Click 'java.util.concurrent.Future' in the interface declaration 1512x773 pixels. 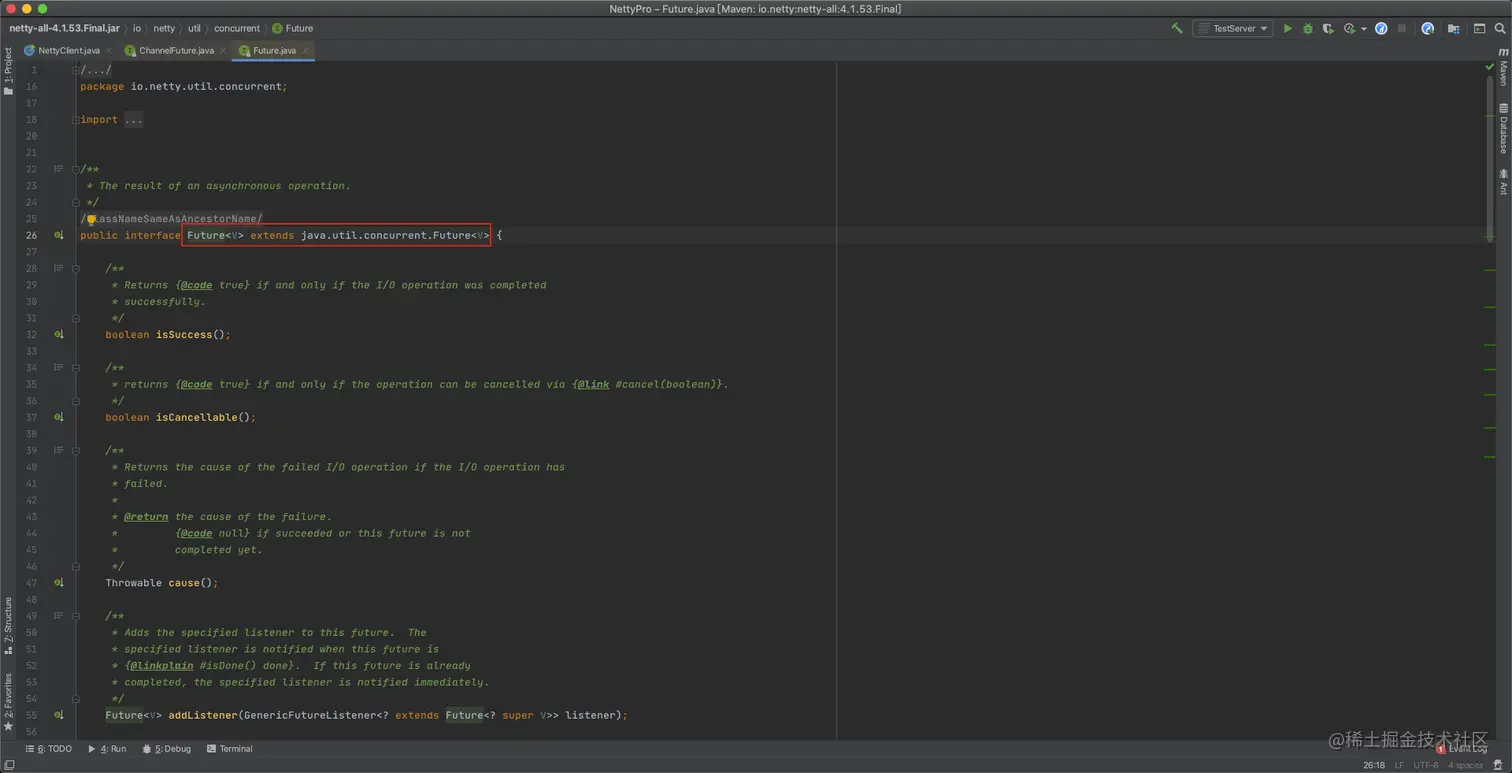[385, 236]
